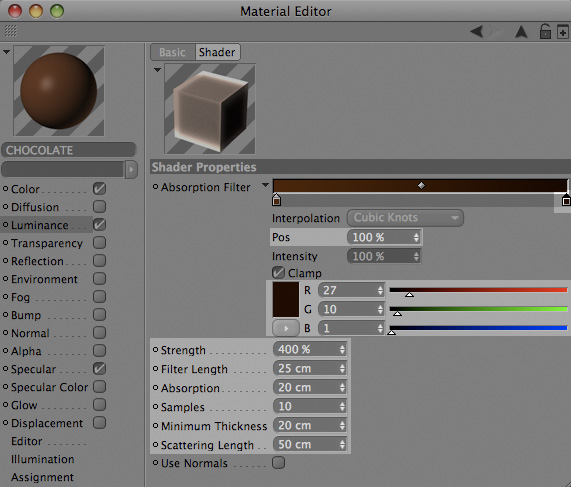
Task: Click the Absorption Filter animation dot
Action: coord(155,186)
